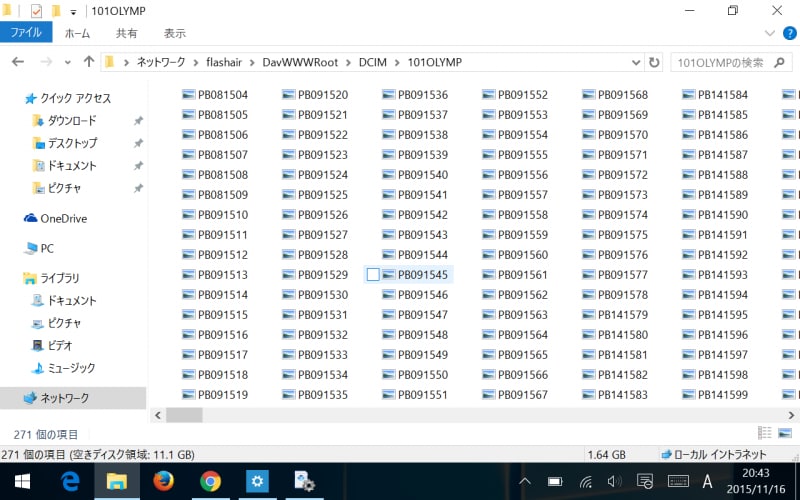Switch to large thumbnails view icon
The width and height of the screenshot is (800, 500).
click(784, 434)
